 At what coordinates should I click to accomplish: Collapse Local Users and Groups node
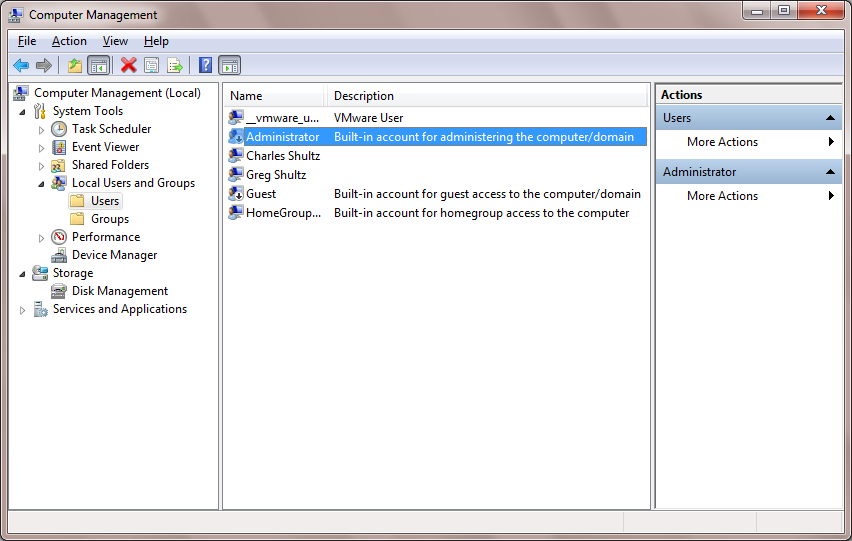[x=41, y=184]
